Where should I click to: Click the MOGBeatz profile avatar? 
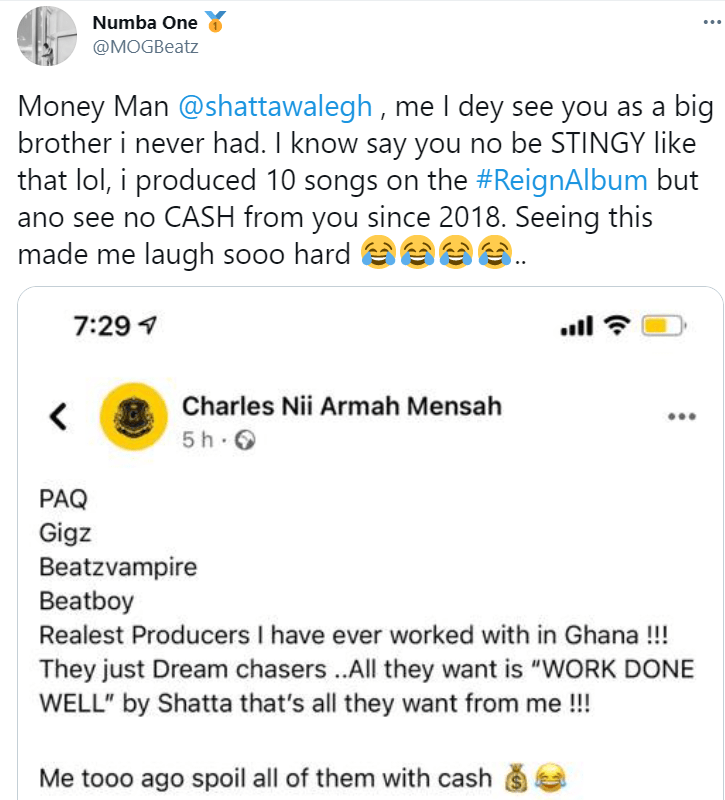coord(47,36)
